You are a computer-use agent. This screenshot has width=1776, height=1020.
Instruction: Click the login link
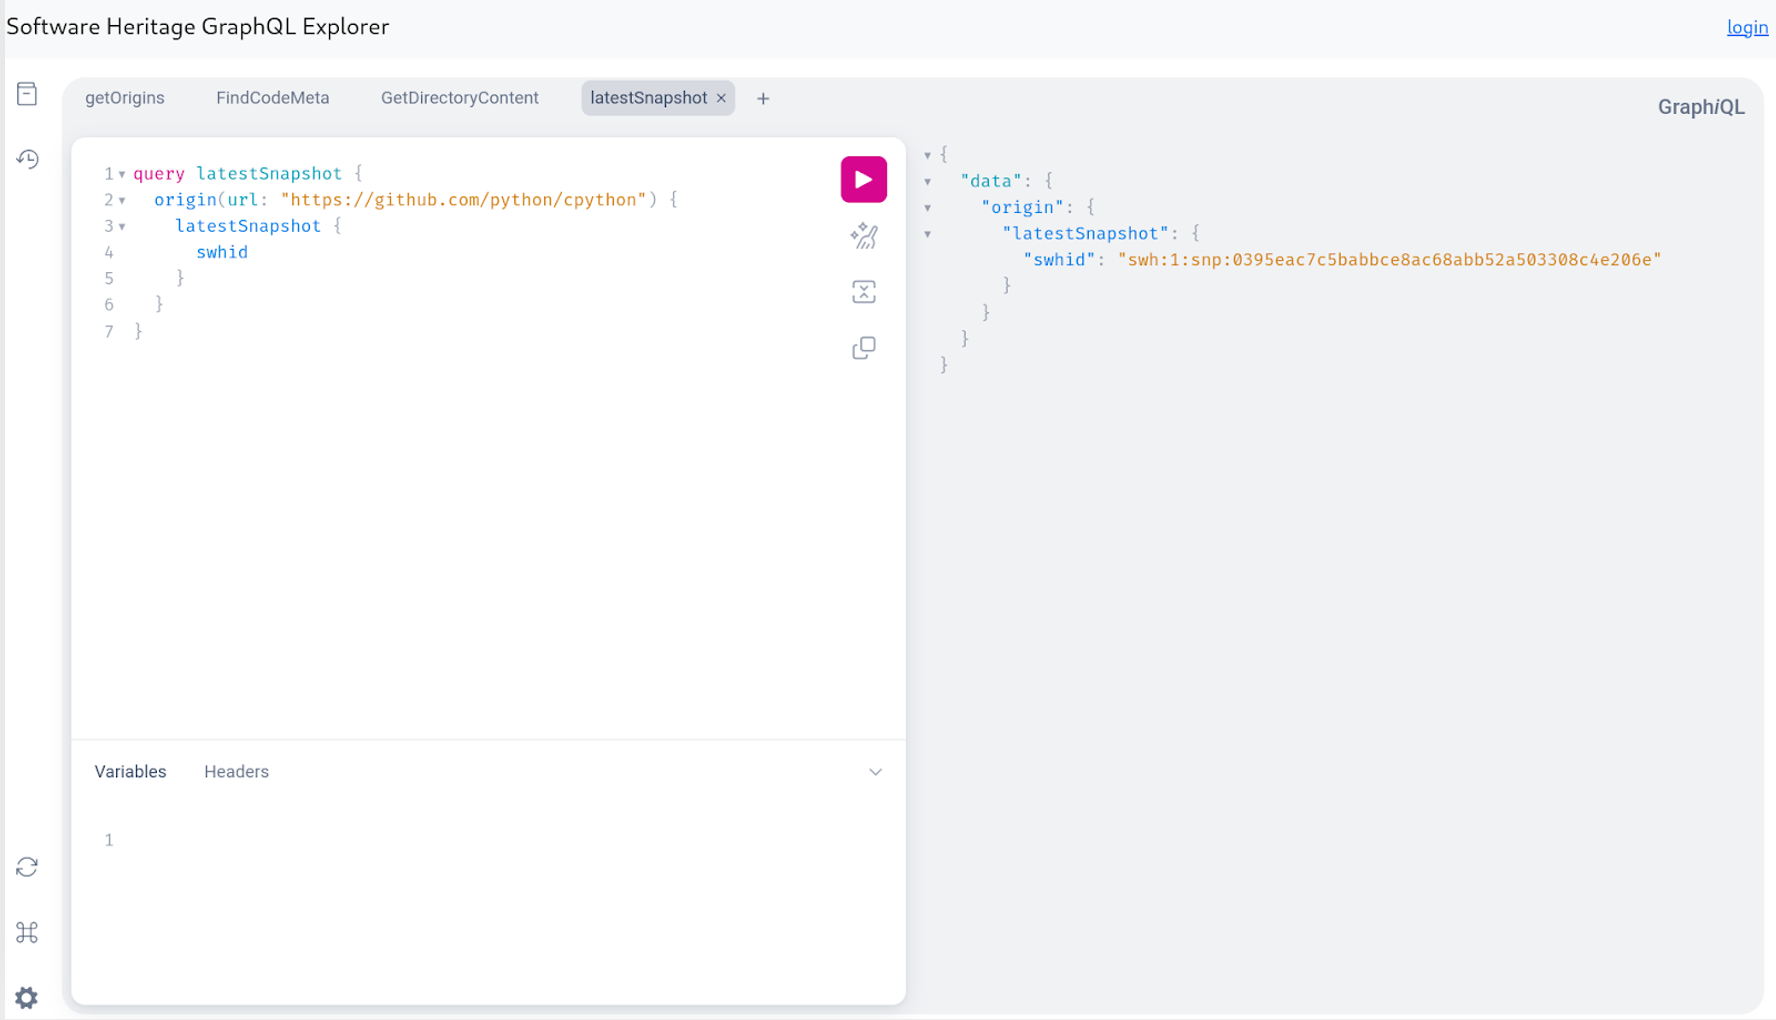click(1746, 27)
